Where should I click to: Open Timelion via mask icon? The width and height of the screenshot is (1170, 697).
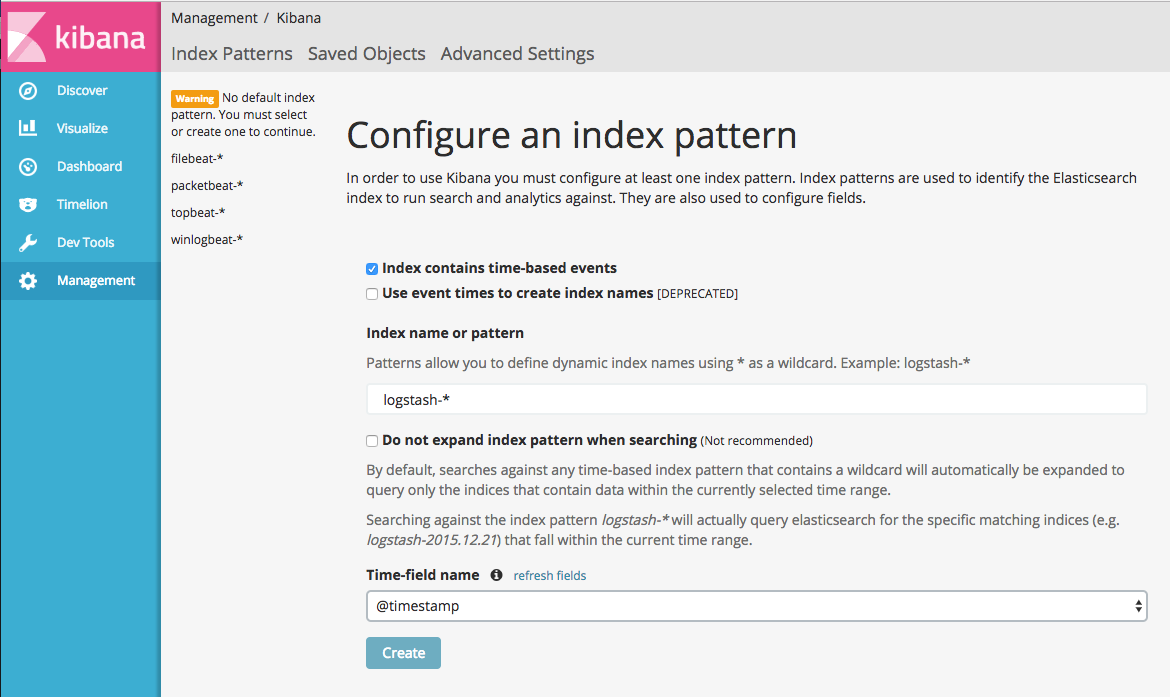[28, 204]
